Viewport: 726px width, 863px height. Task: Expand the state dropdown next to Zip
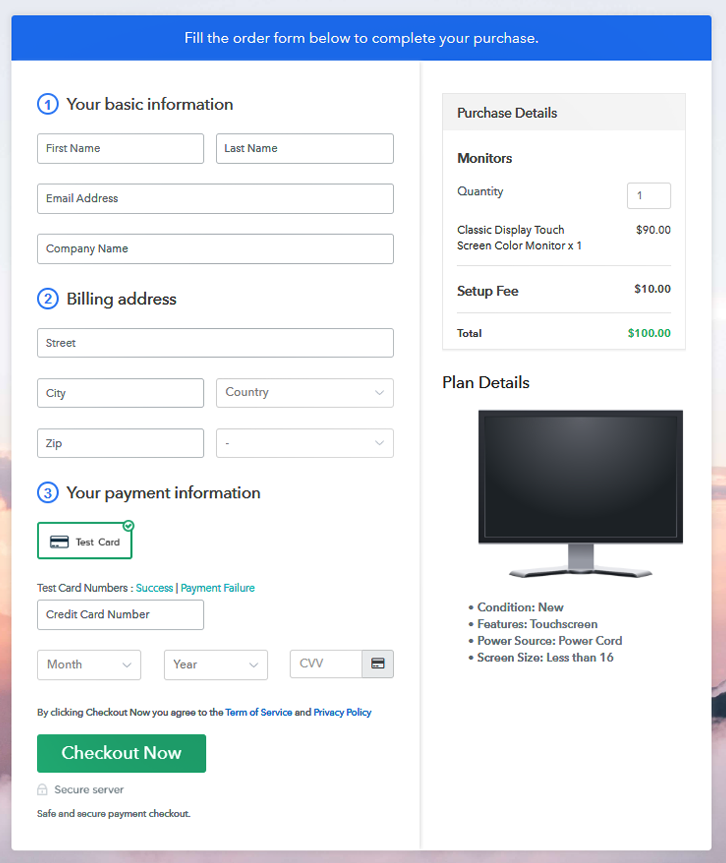(304, 443)
